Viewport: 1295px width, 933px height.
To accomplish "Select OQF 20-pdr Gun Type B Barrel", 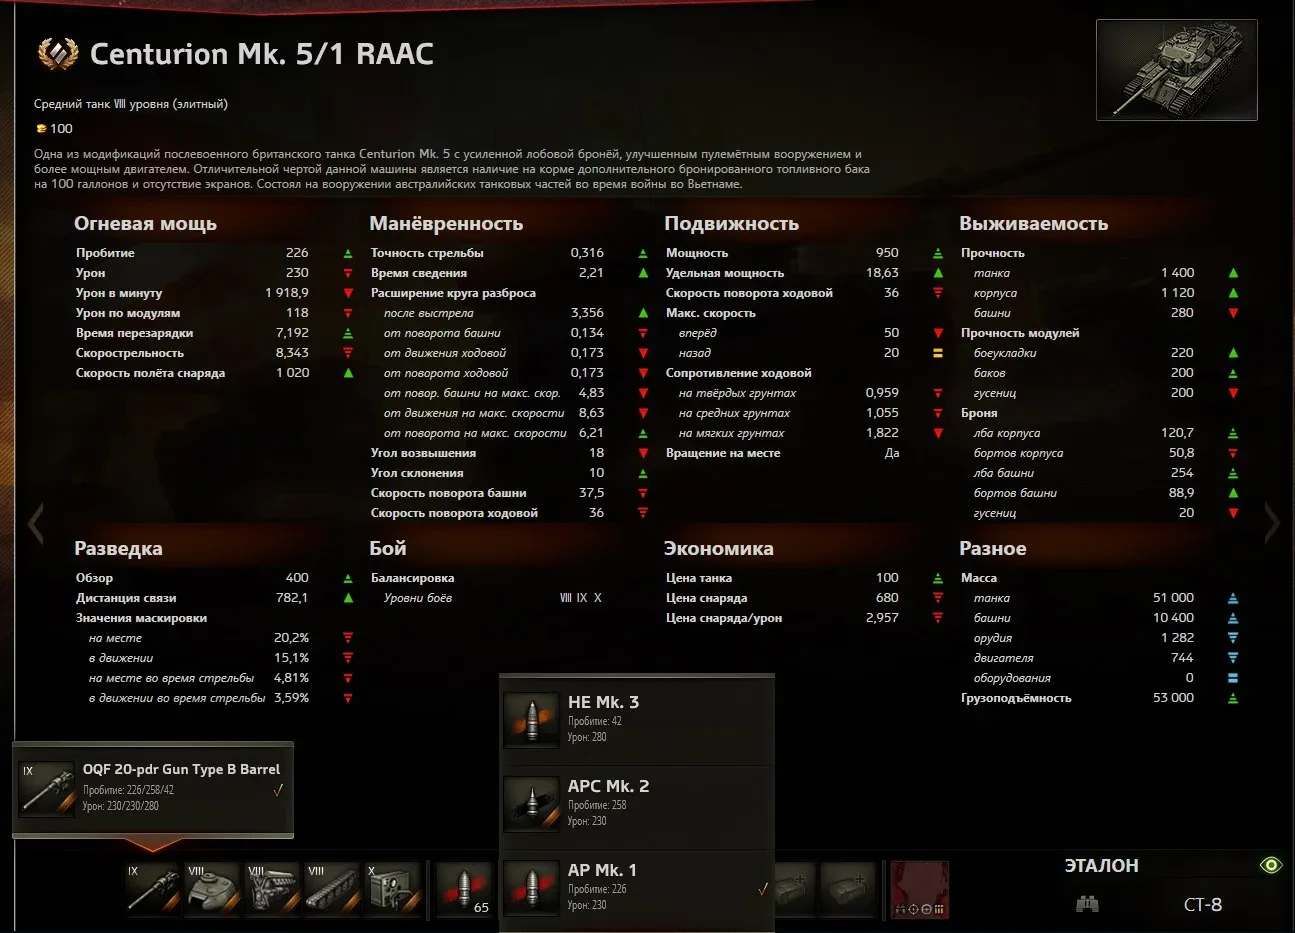I will pos(153,788).
